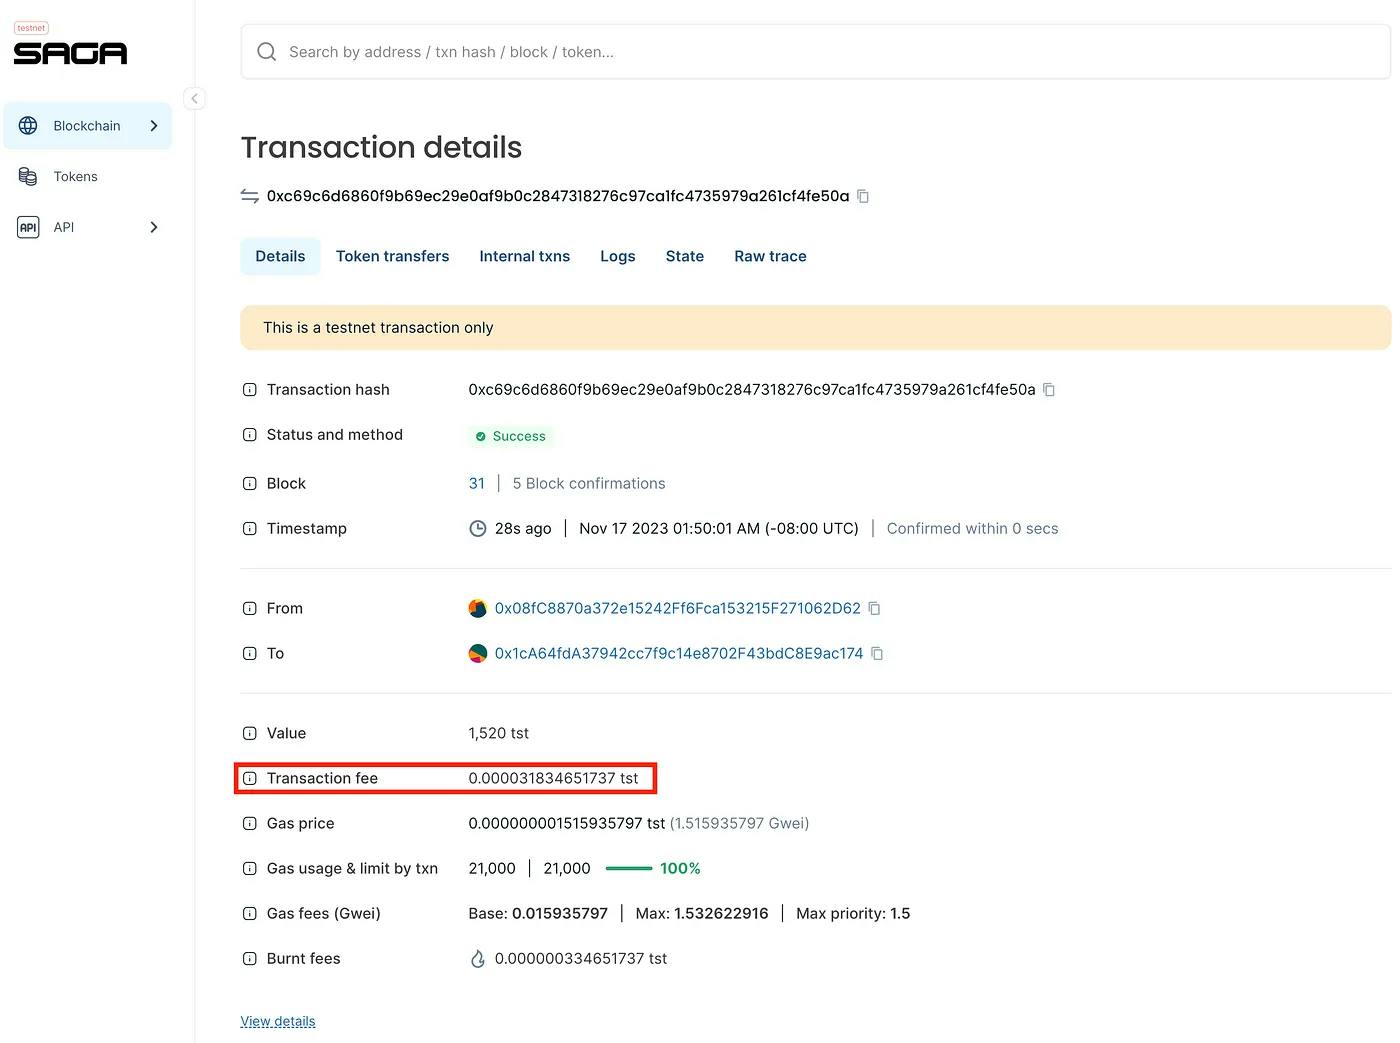This screenshot has width=1400, height=1043.
Task: Click info icon next to Gas price
Action: [x=250, y=824]
